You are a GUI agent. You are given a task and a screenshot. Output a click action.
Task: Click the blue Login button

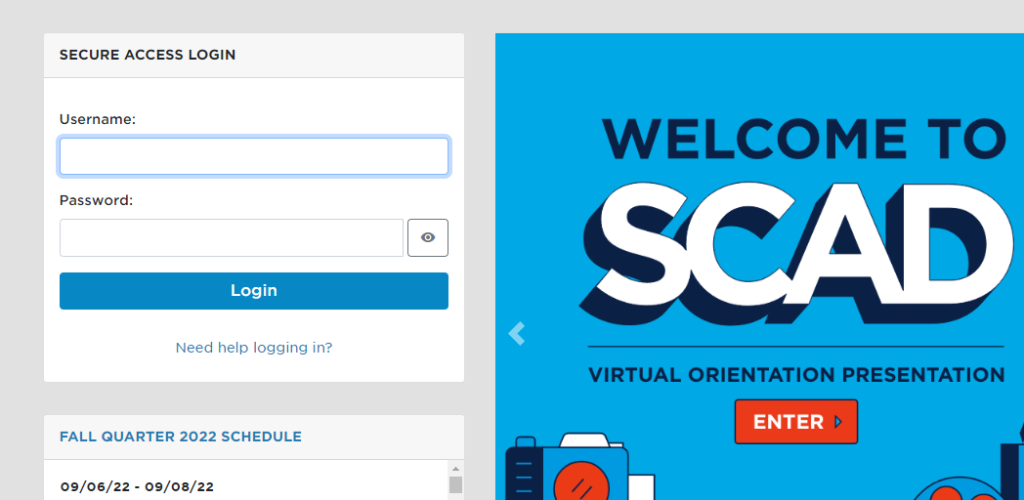(x=254, y=291)
